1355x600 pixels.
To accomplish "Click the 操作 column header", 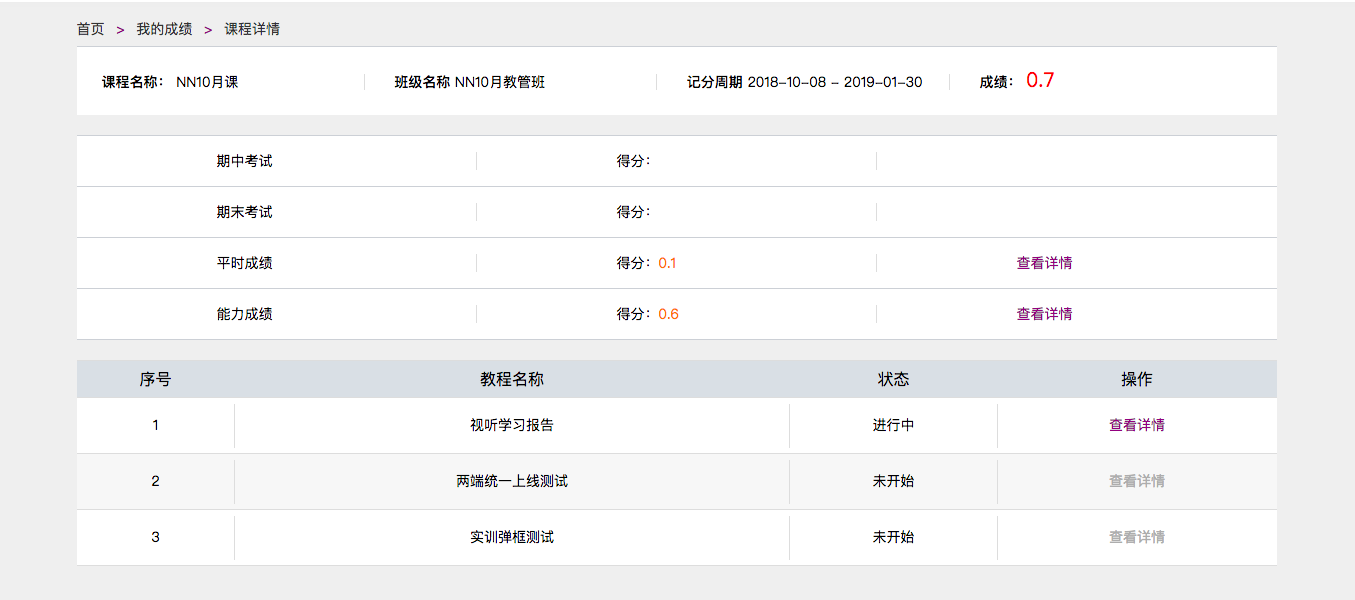I will coord(1136,379).
